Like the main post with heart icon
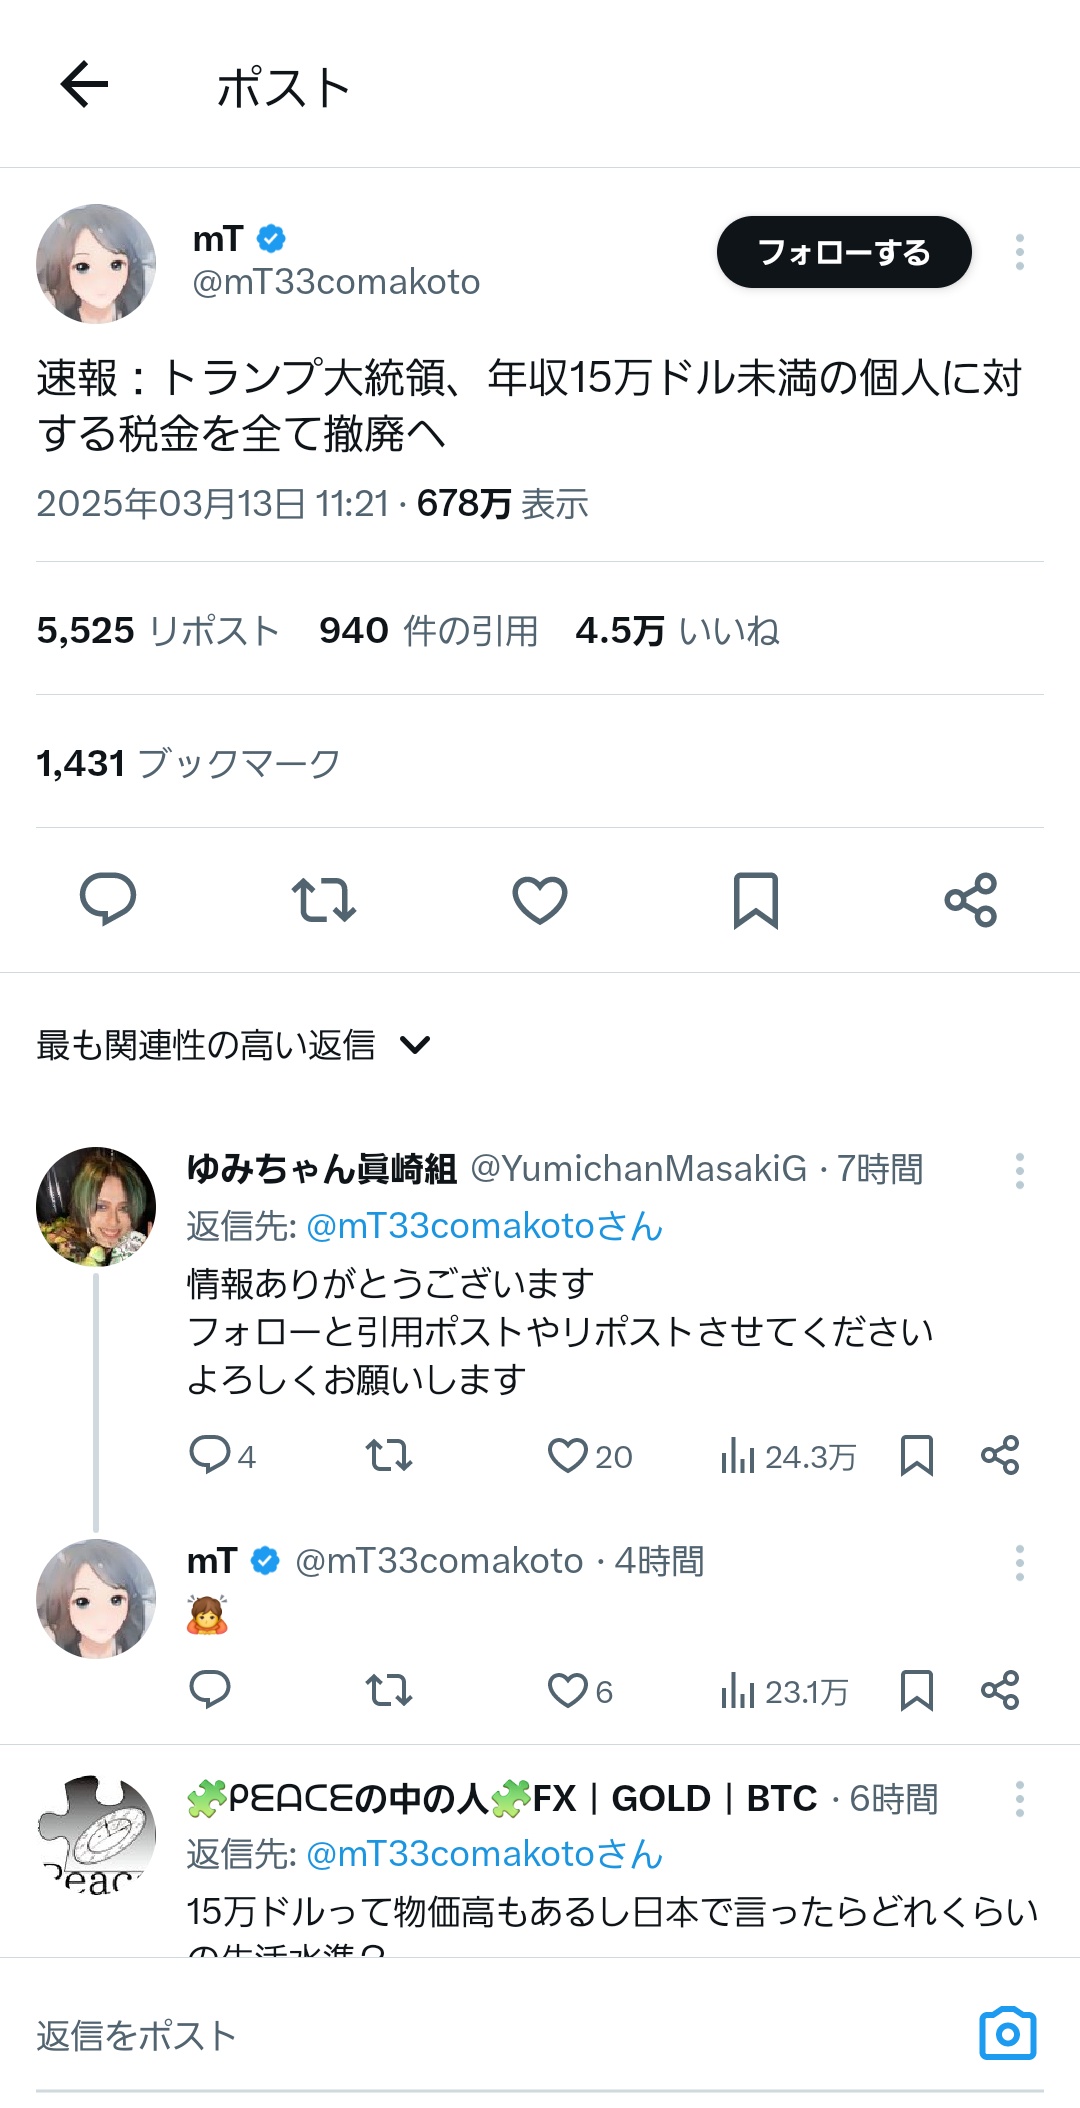The width and height of the screenshot is (1080, 2108). click(x=540, y=899)
